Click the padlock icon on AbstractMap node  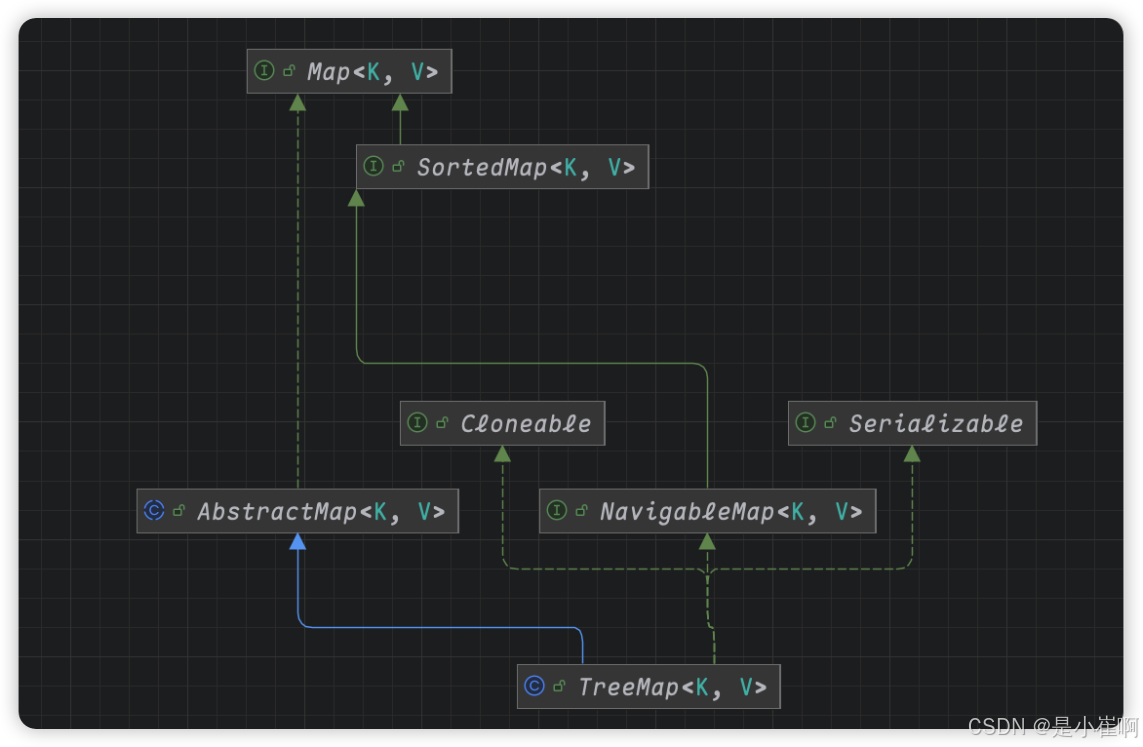click(176, 511)
